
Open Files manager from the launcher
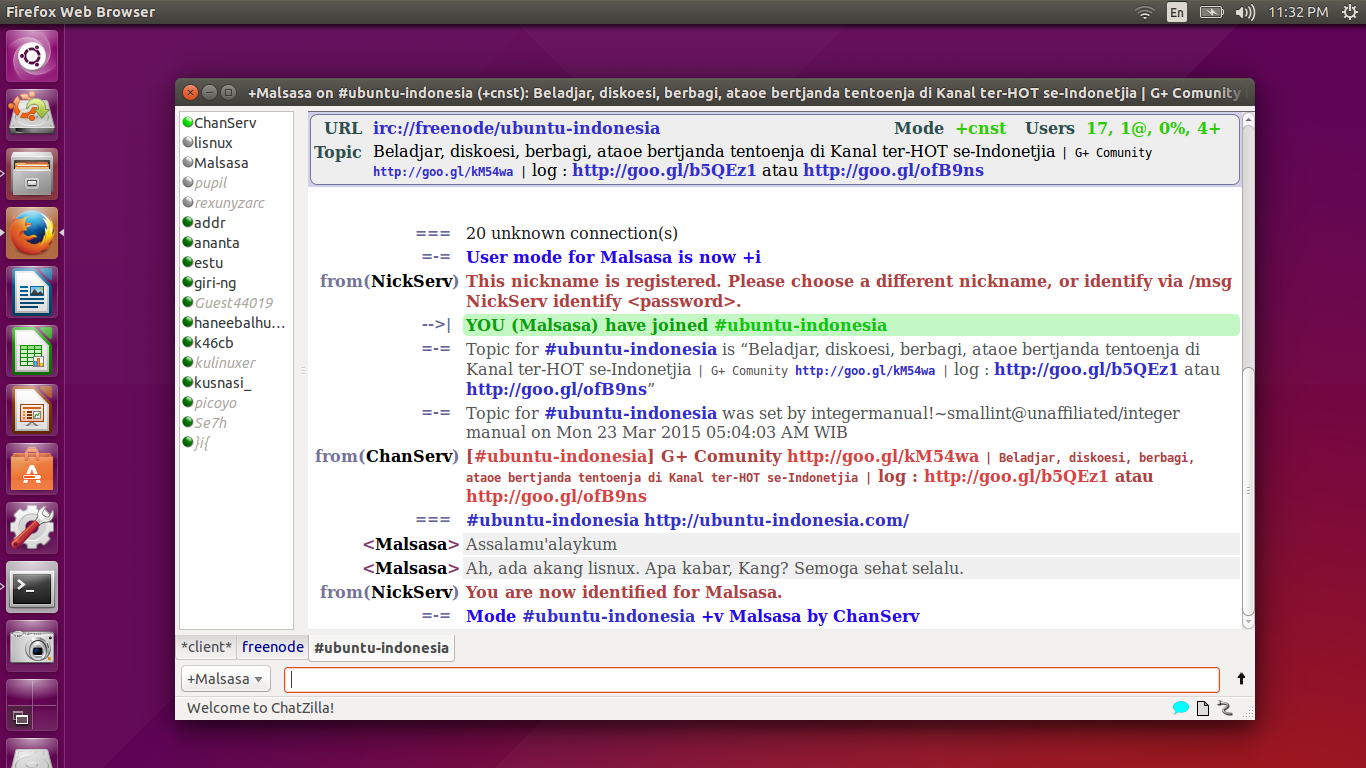click(x=33, y=174)
